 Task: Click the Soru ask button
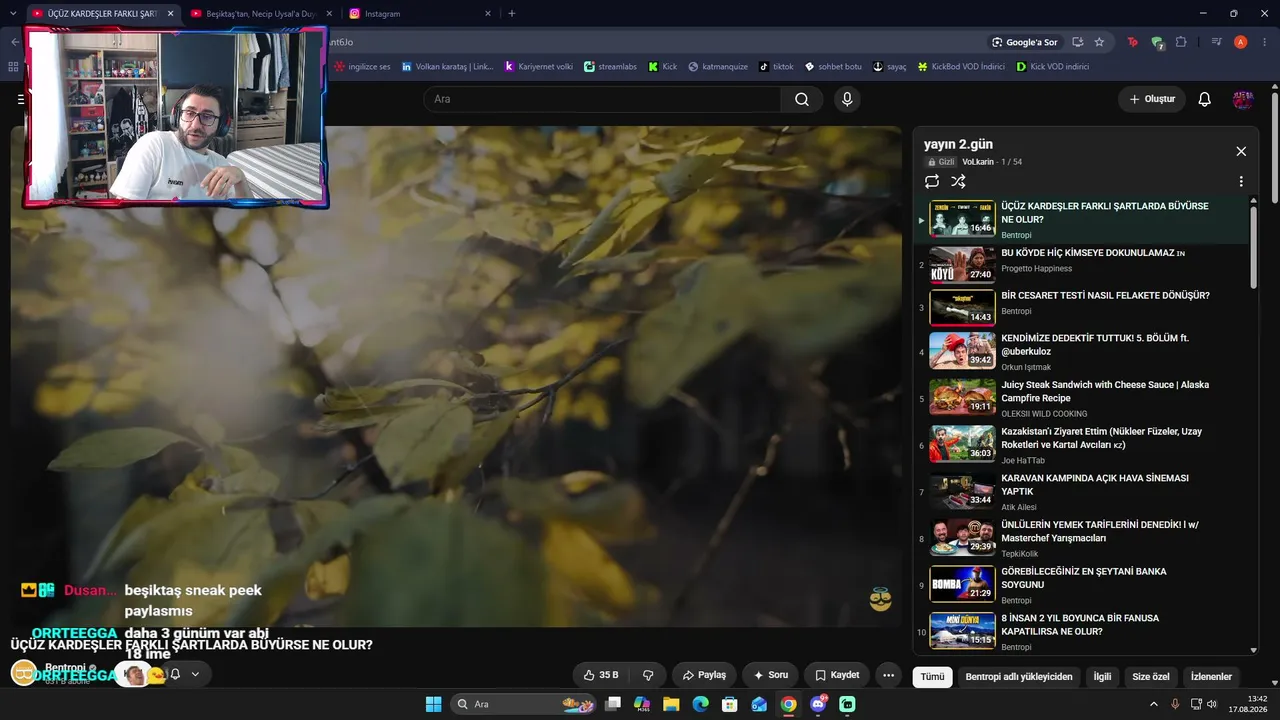pyautogui.click(x=770, y=675)
